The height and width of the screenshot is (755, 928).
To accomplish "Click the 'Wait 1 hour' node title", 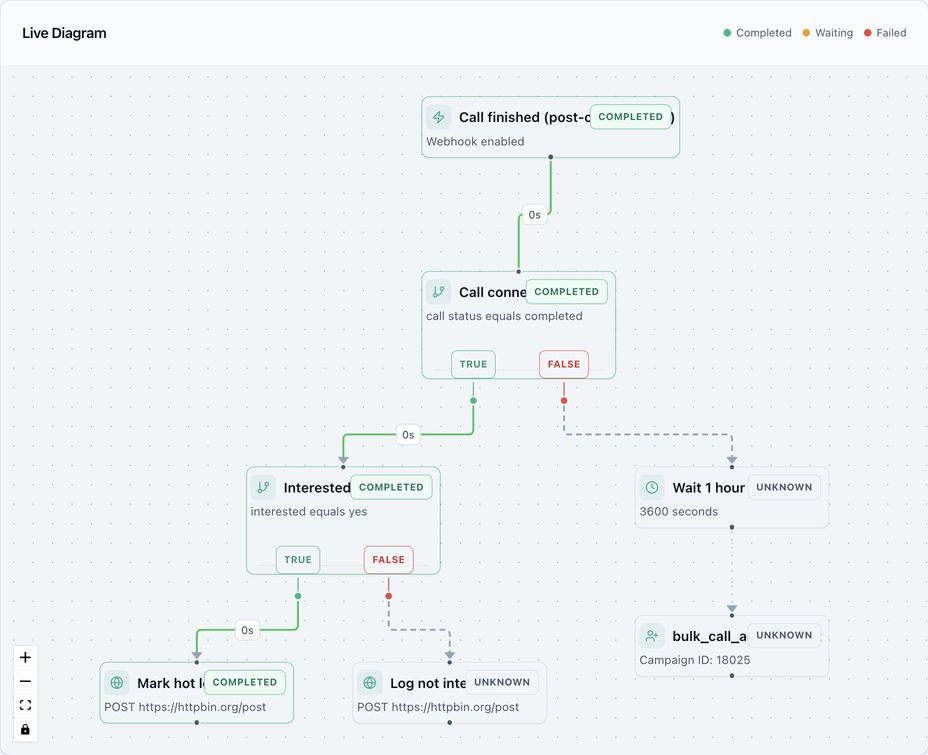I will coord(708,488).
